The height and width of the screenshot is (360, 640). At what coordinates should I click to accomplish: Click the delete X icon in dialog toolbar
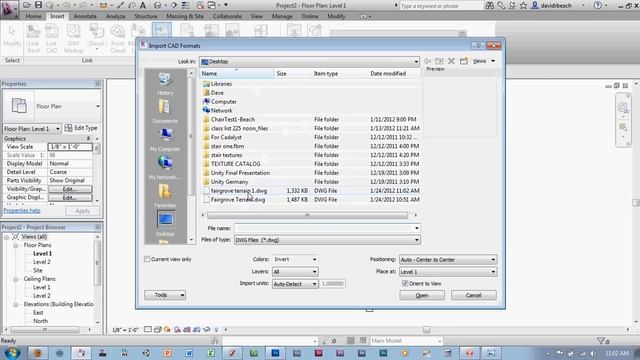[x=451, y=61]
